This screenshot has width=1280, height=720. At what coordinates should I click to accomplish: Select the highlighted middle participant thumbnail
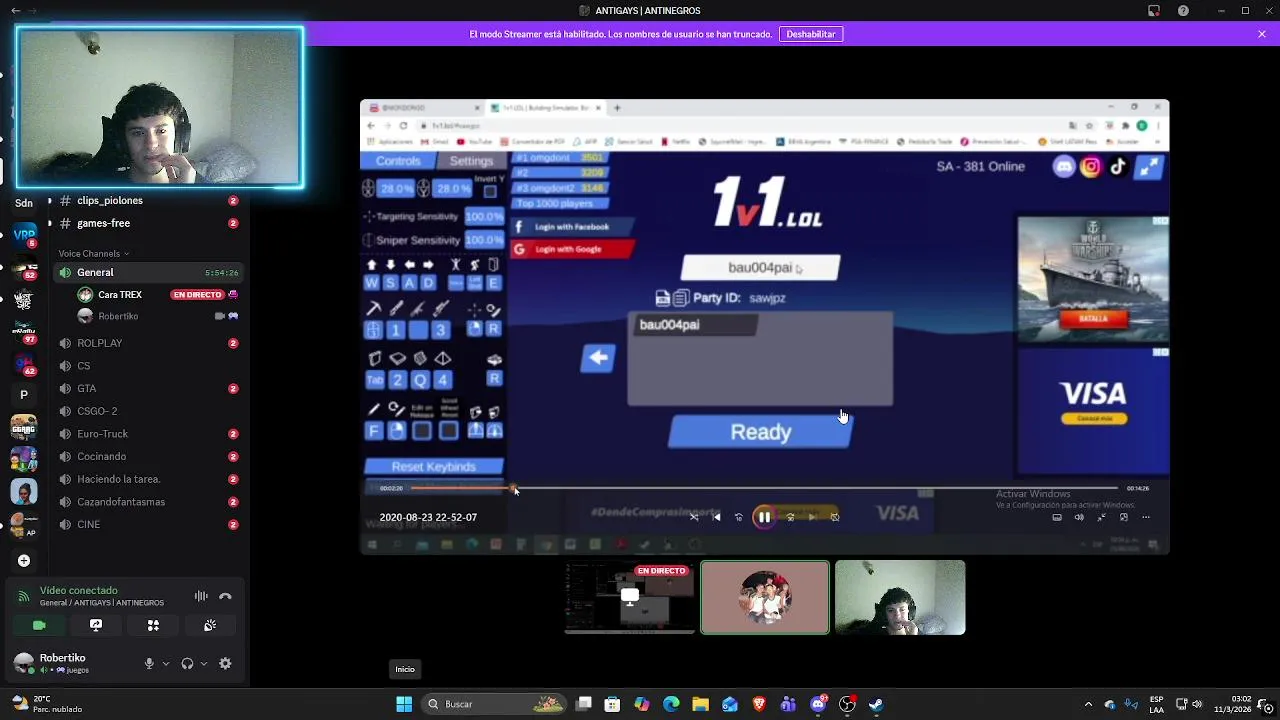(x=765, y=598)
